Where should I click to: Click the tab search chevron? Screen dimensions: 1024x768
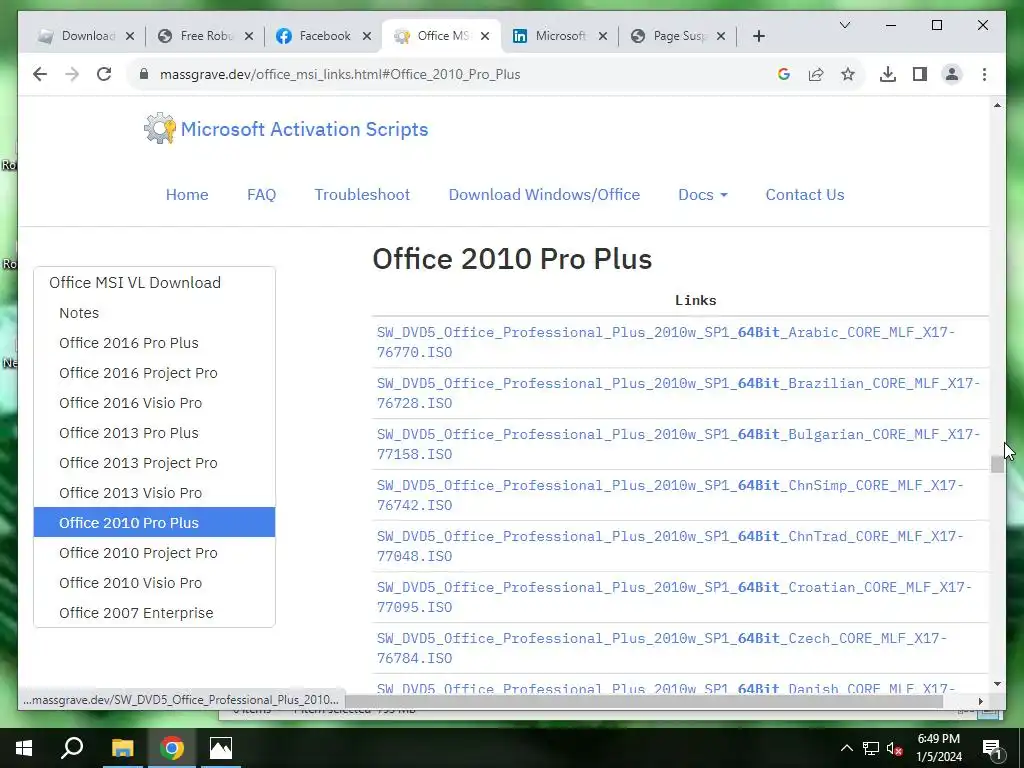(844, 25)
